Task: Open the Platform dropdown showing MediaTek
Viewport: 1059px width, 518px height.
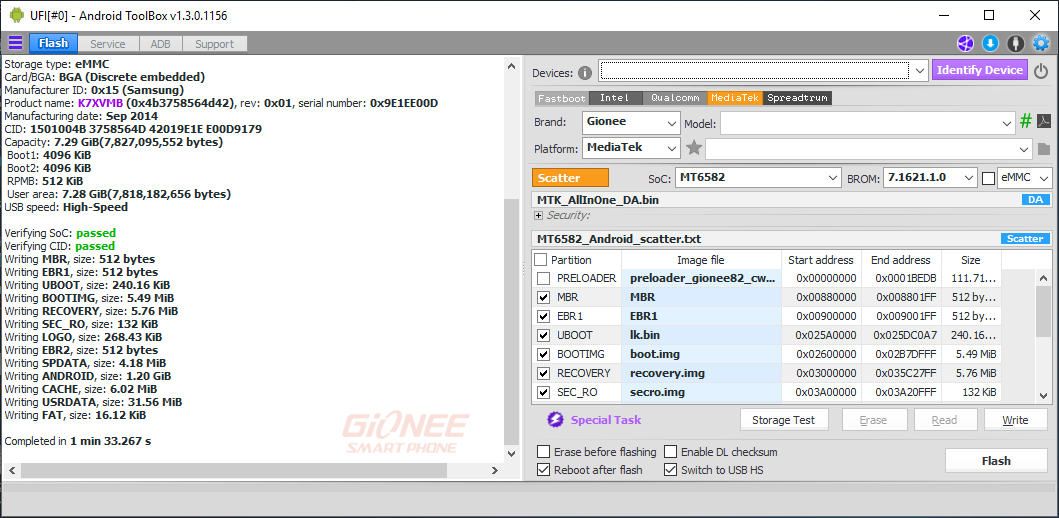Action: coord(631,147)
